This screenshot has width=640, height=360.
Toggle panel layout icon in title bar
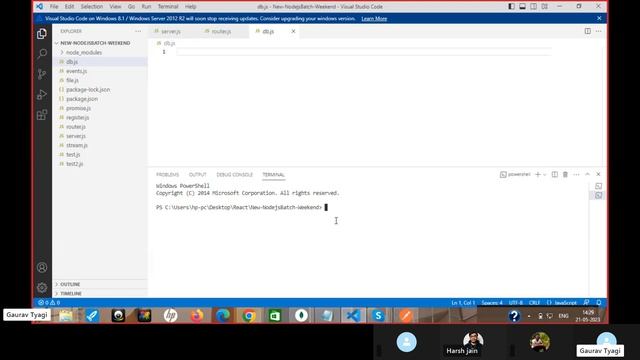(522, 7)
